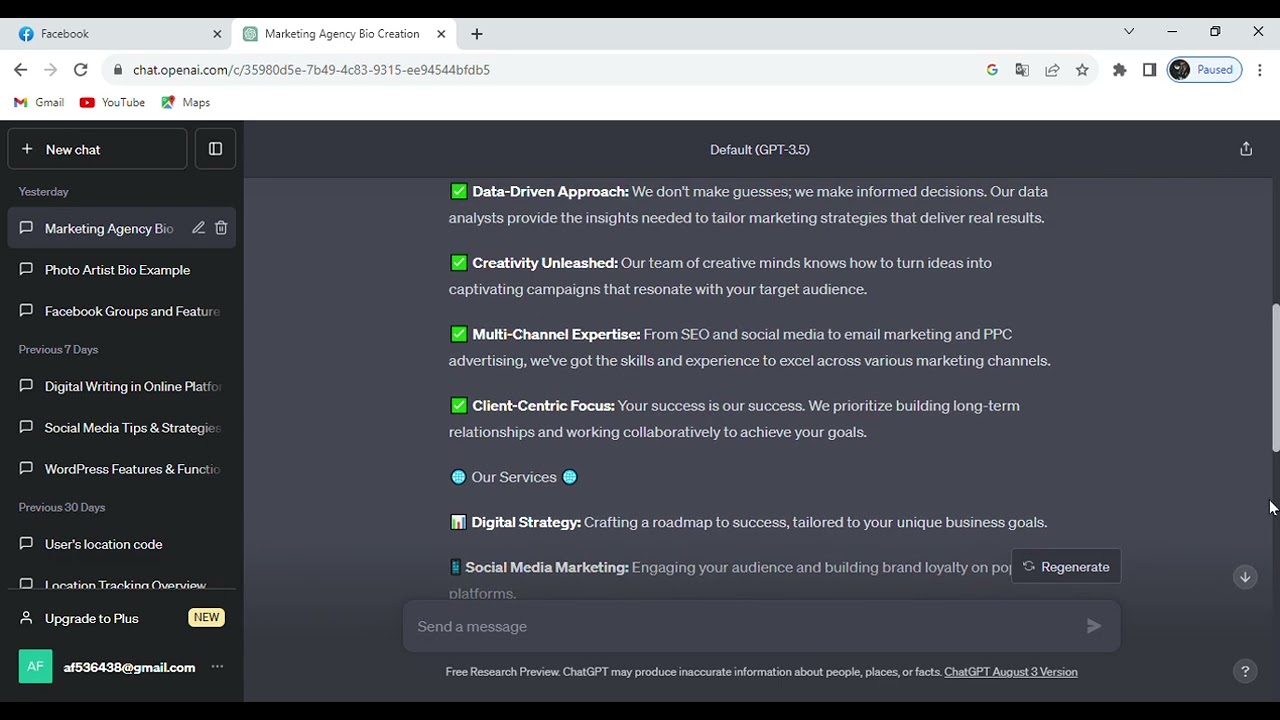Viewport: 1280px width, 720px height.
Task: Go back in browser history
Action: pyautogui.click(x=21, y=70)
